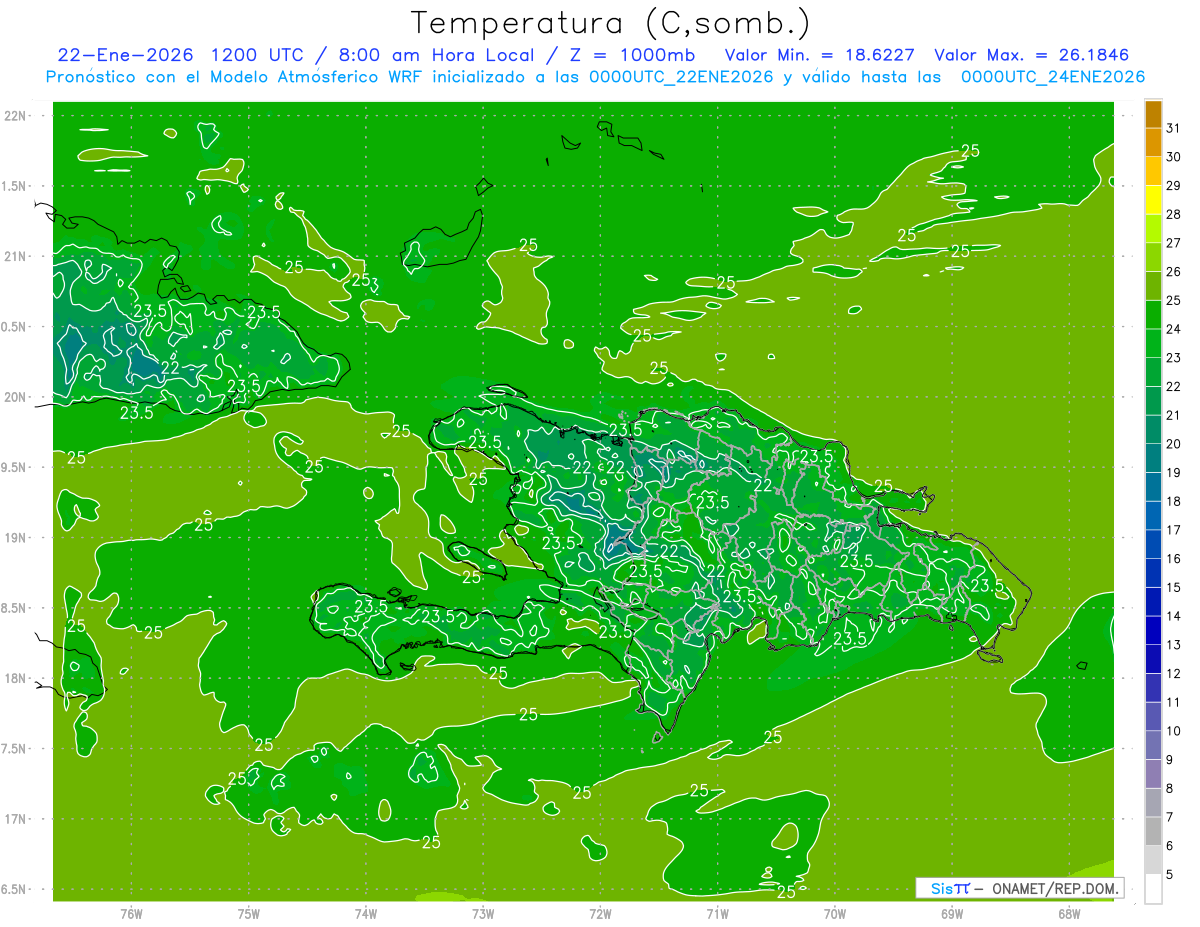The height and width of the screenshot is (927, 1200).
Task: Click the legend band between 23 and 24
Action: tap(1153, 343)
